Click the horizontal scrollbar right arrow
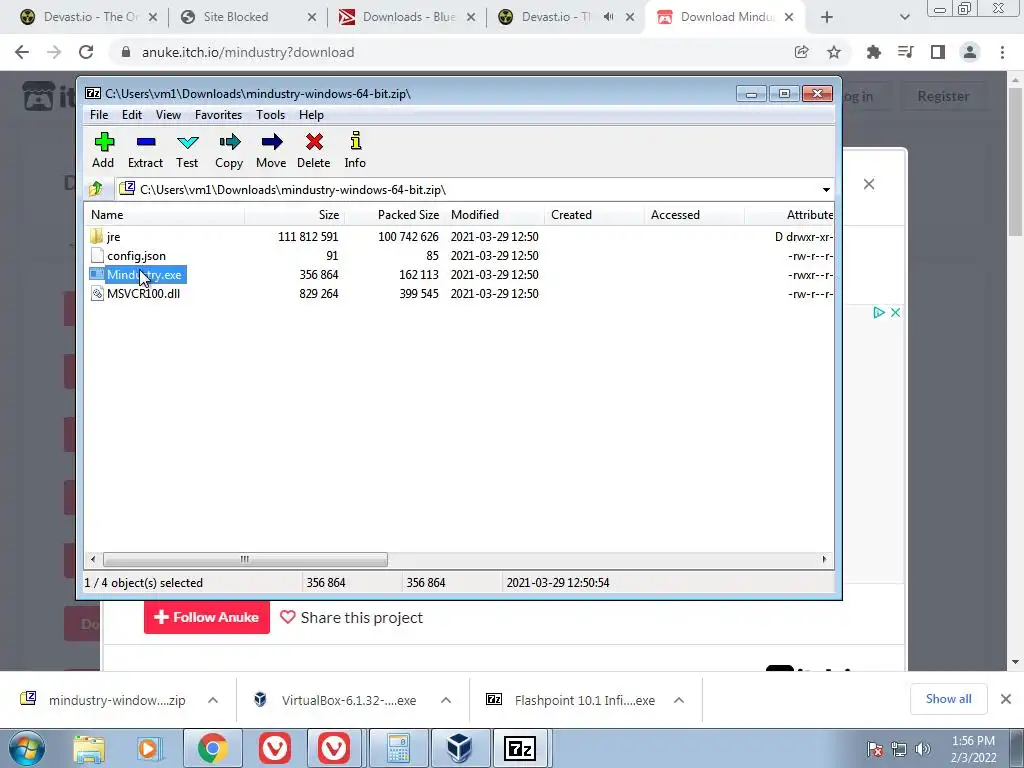This screenshot has height=768, width=1024. pos(824,559)
